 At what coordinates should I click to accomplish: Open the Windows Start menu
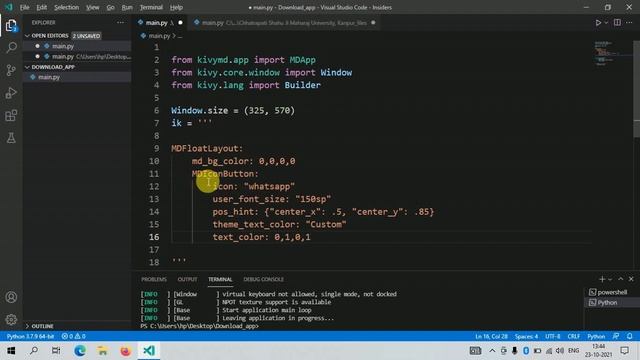click(x=11, y=351)
